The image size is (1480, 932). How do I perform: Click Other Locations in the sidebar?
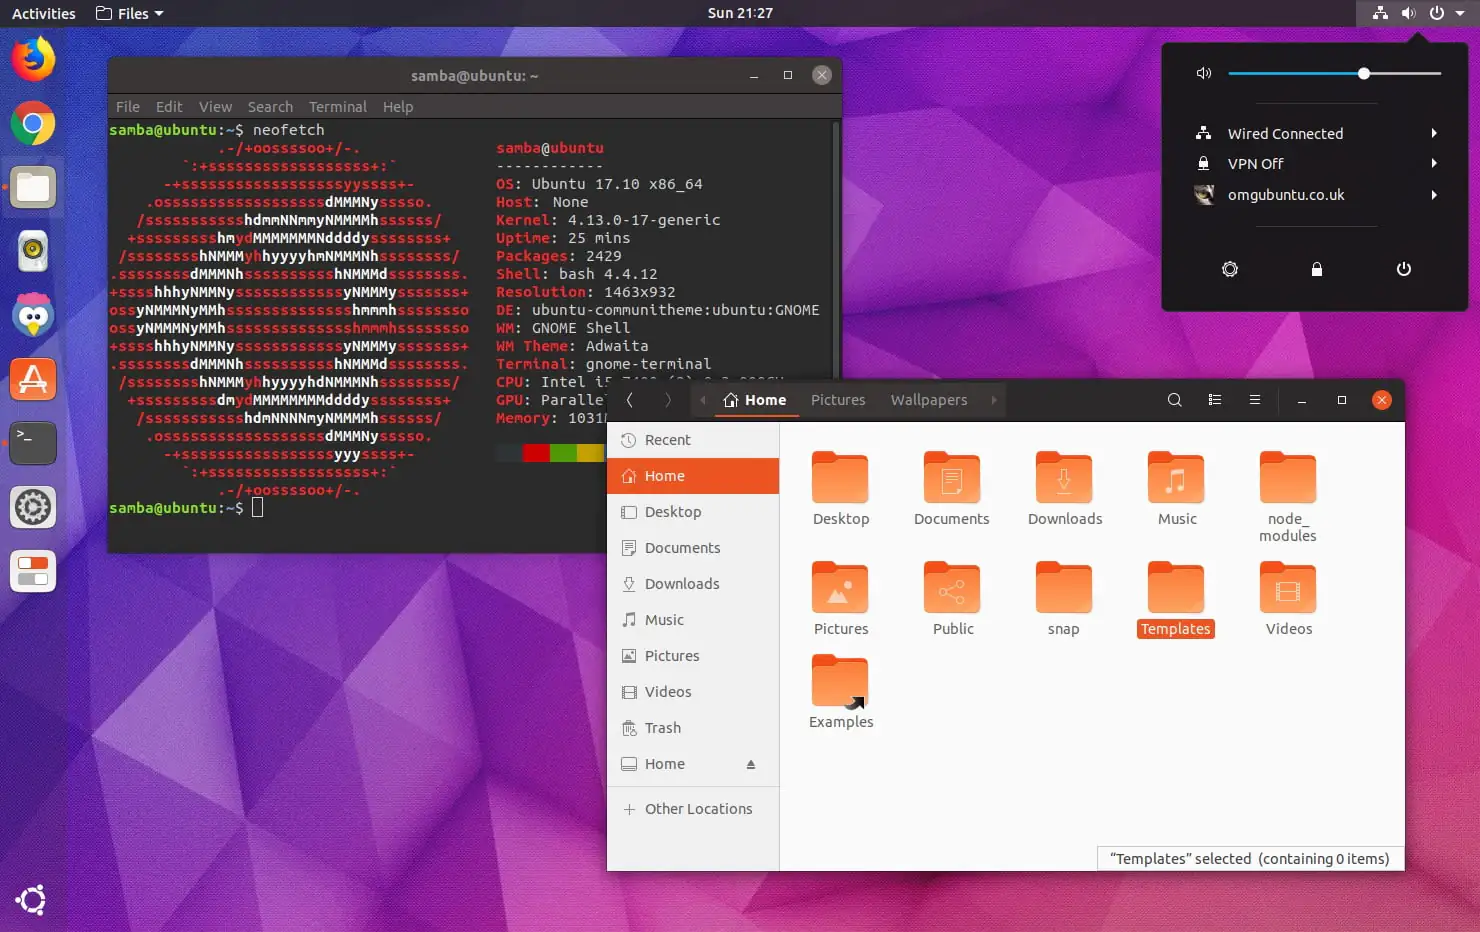click(x=697, y=808)
